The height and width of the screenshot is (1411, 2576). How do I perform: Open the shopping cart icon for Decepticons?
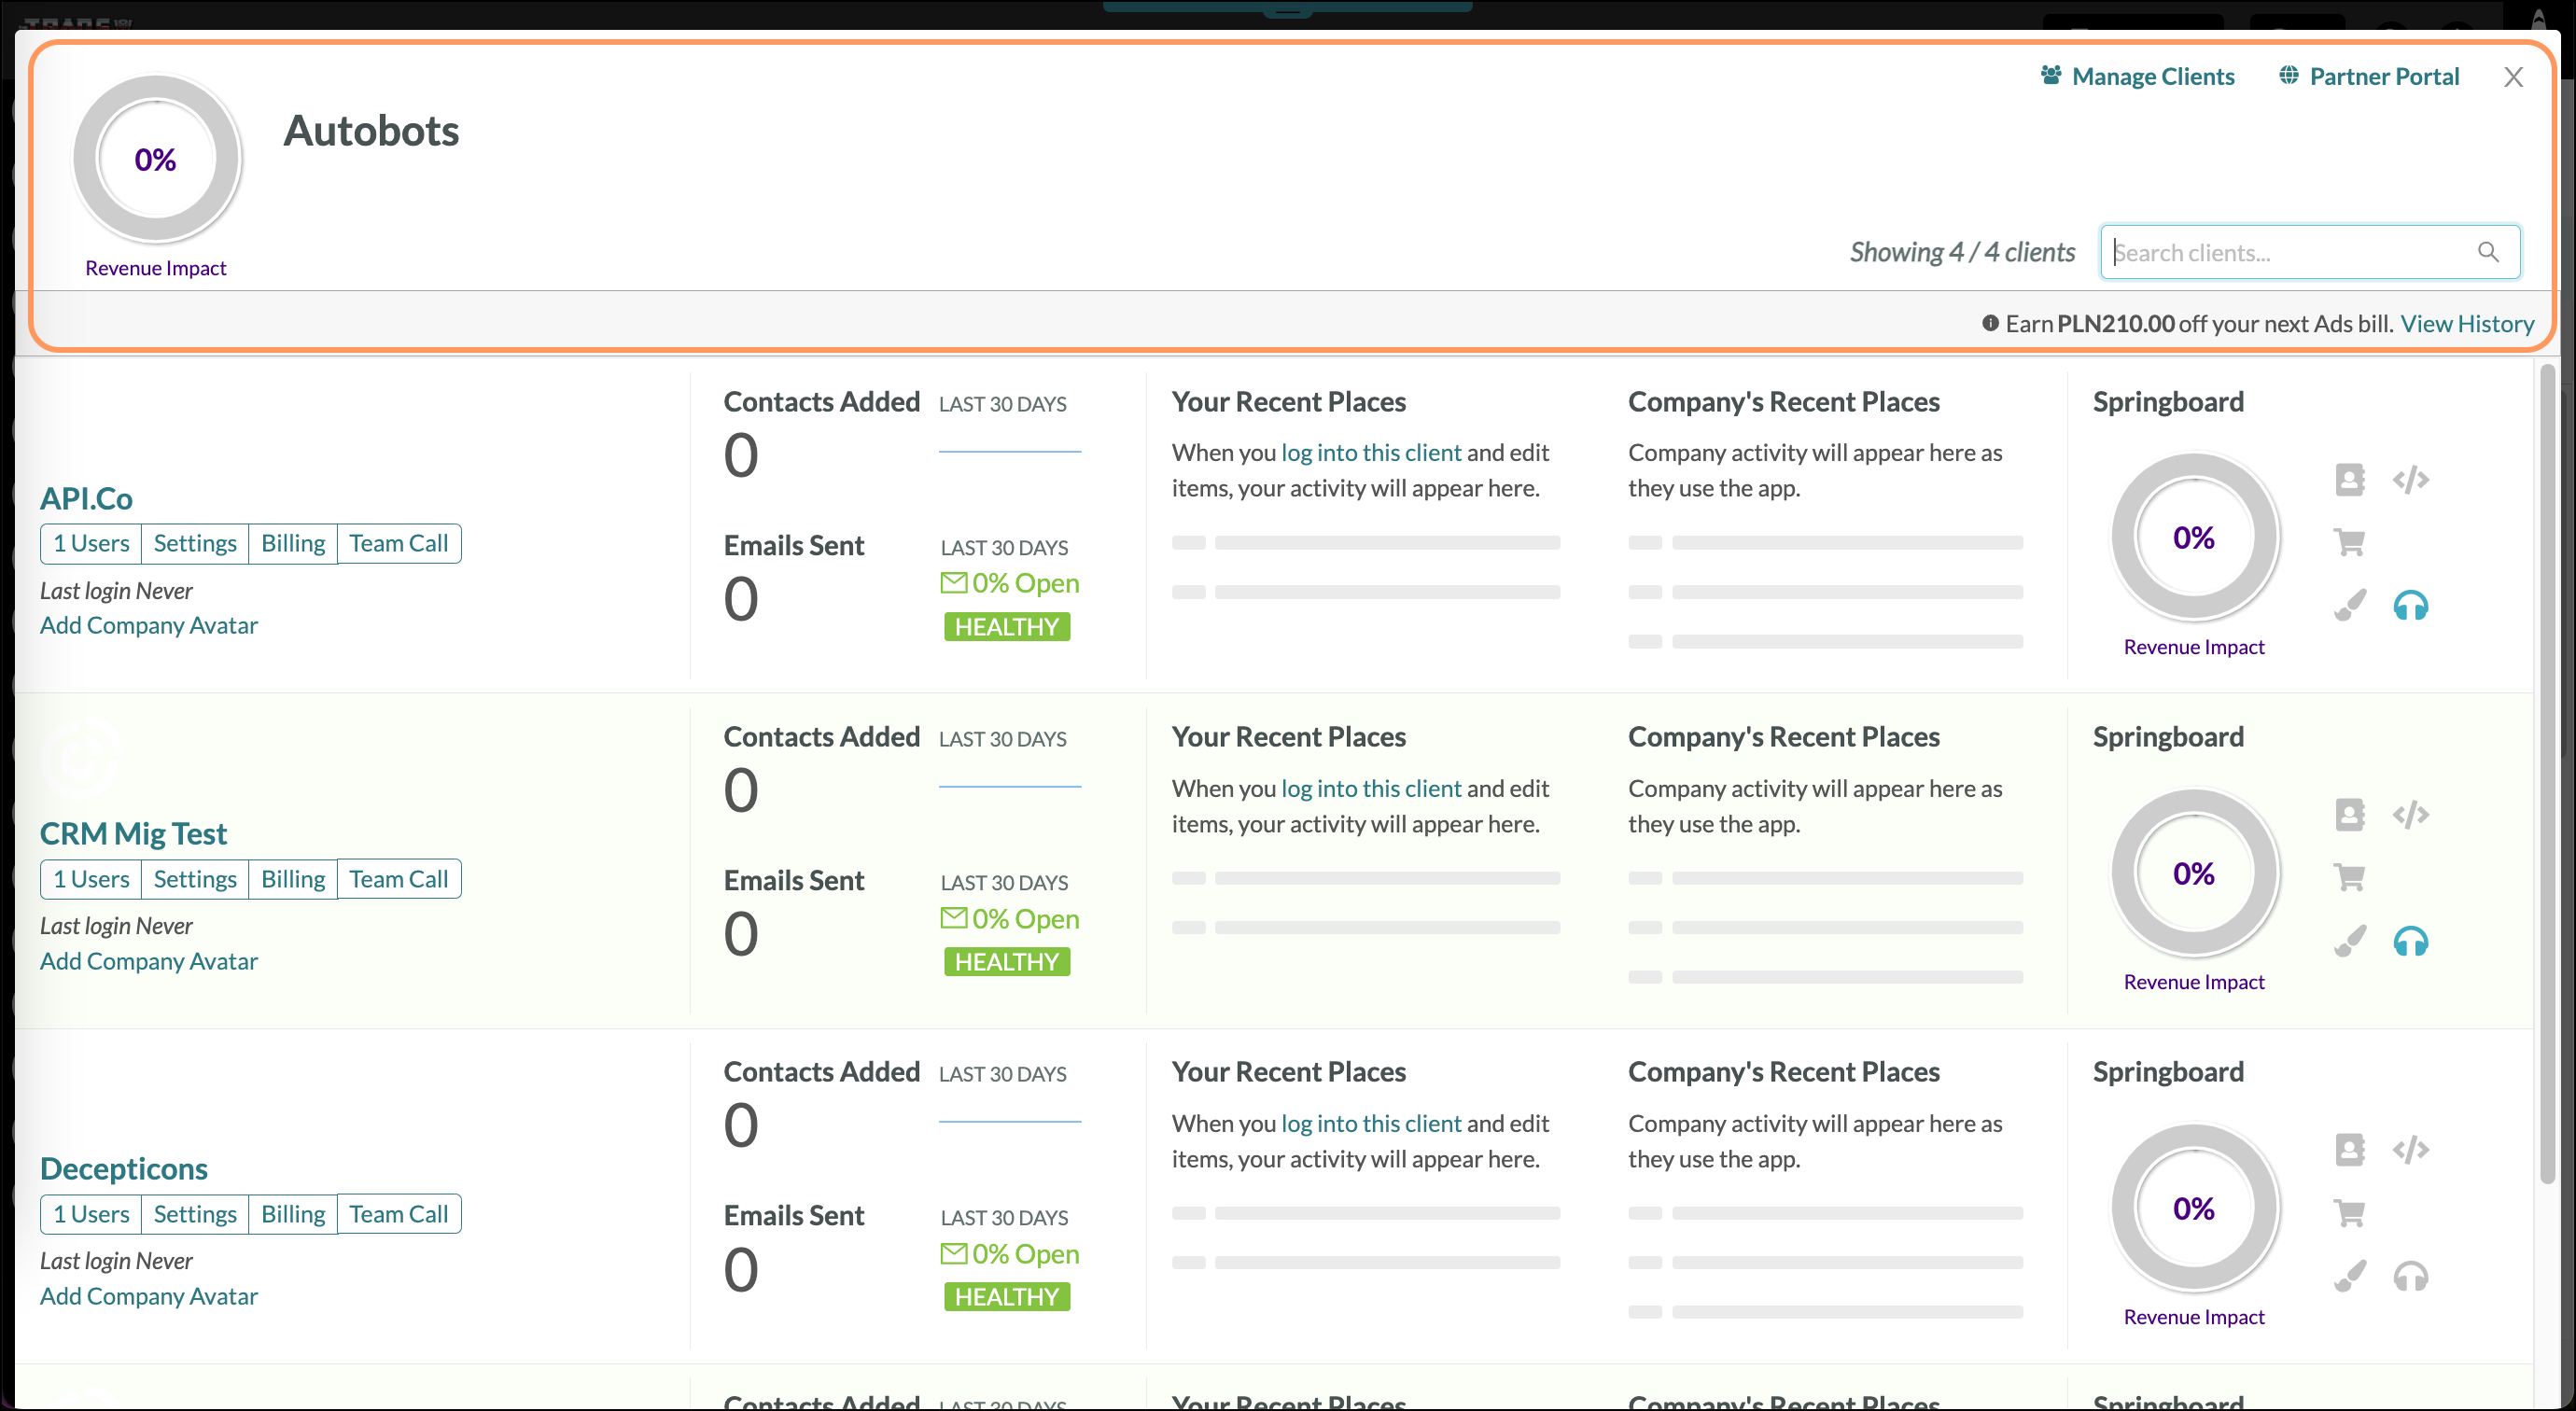[2349, 1212]
